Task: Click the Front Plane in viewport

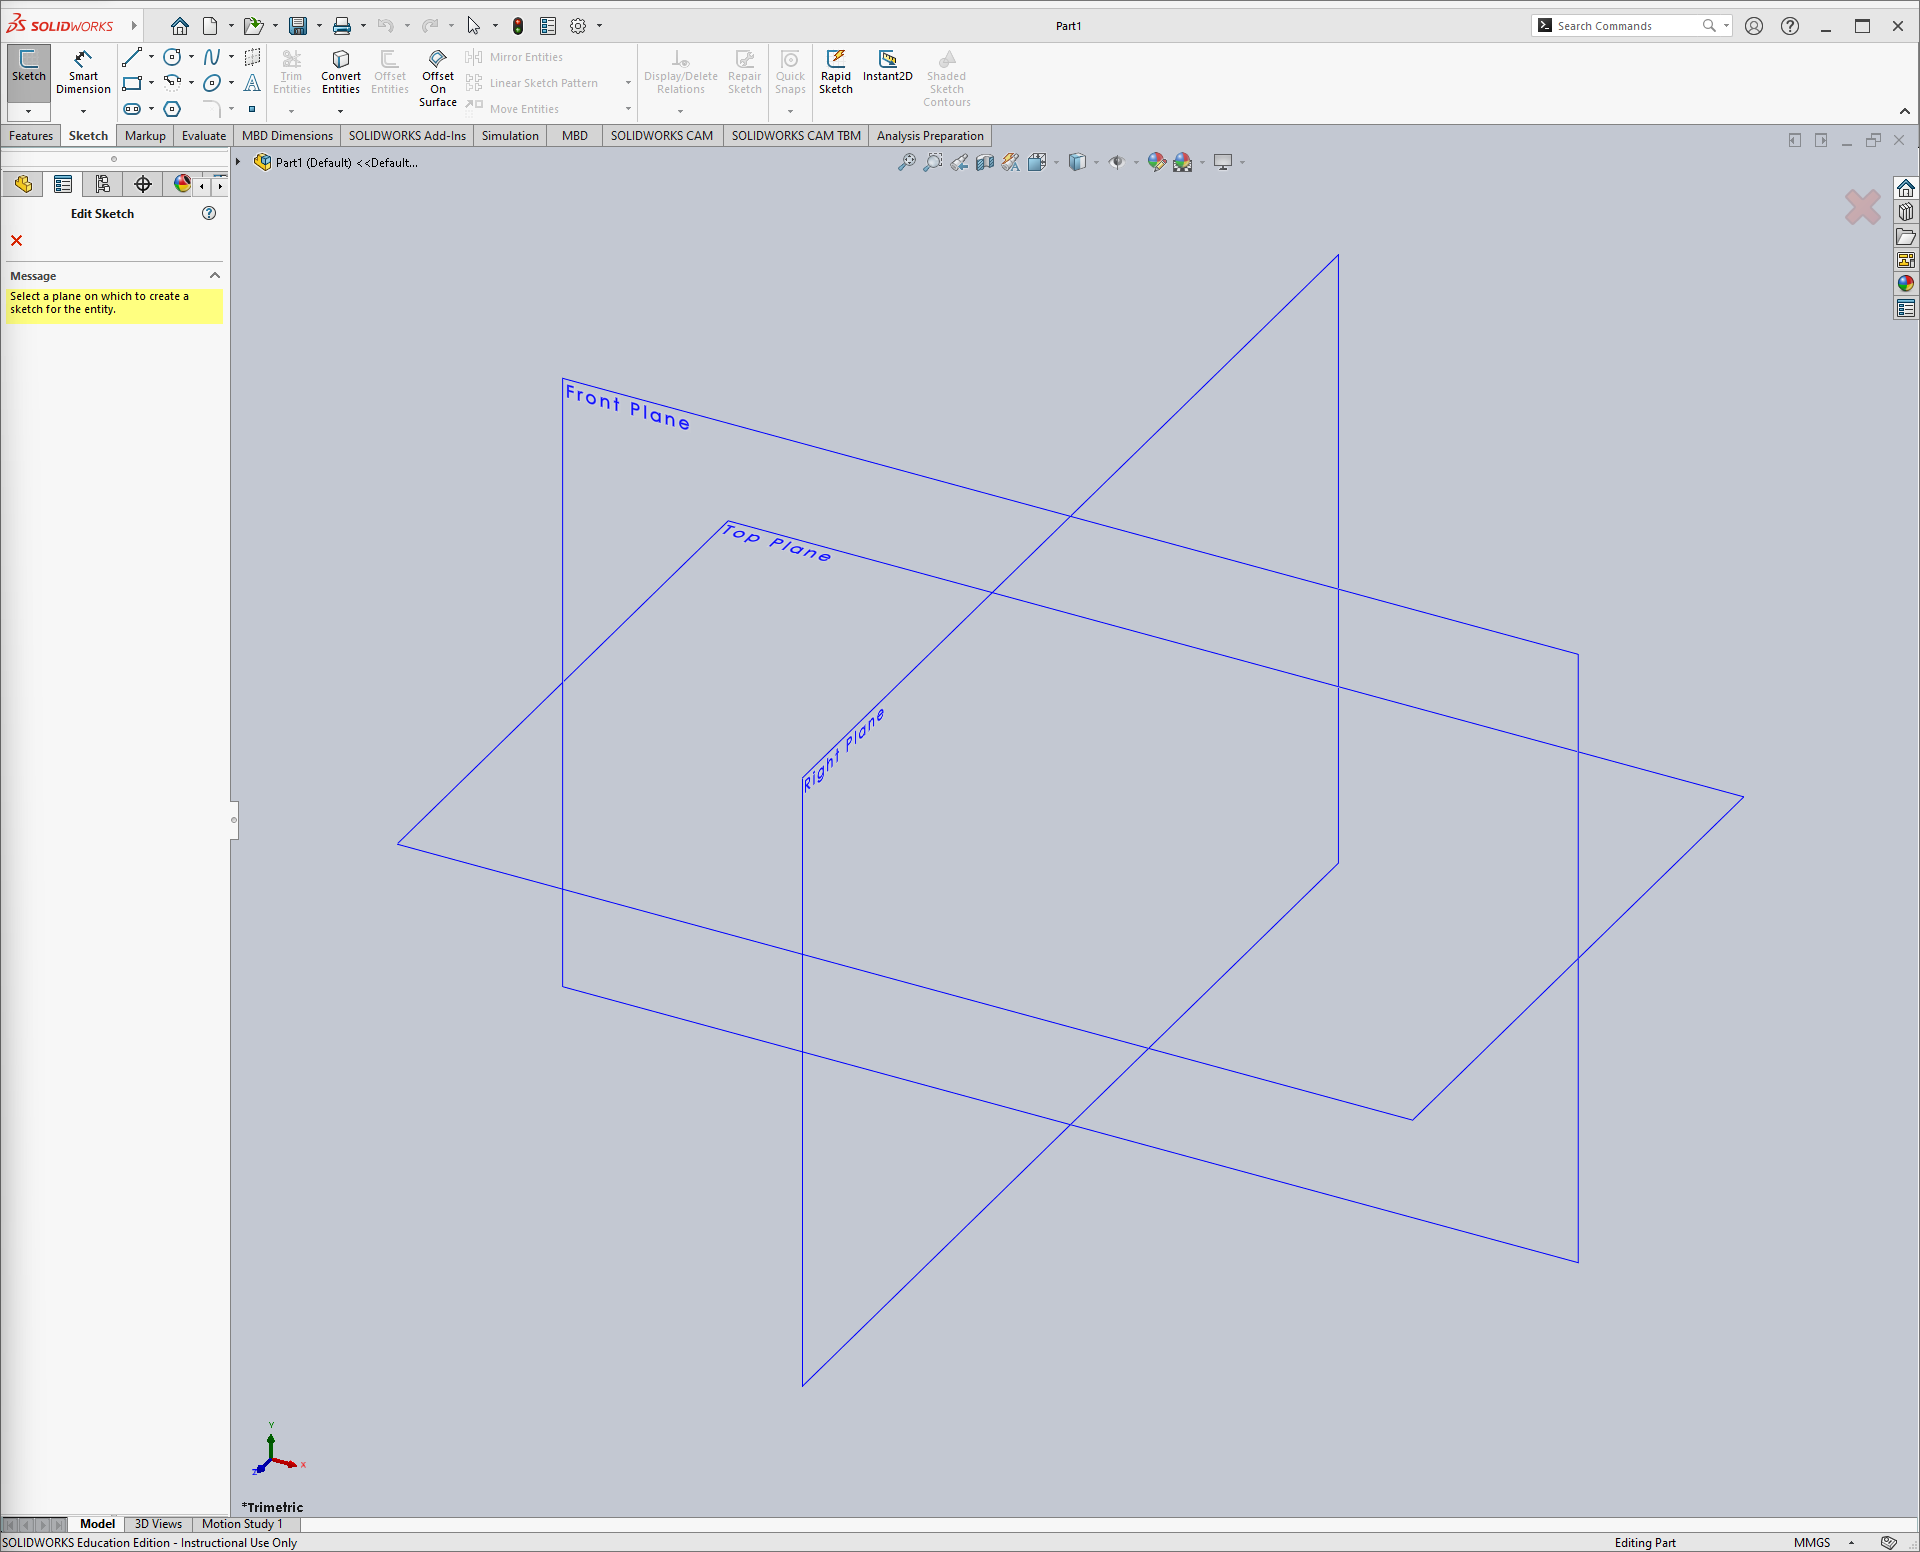Action: (634, 410)
